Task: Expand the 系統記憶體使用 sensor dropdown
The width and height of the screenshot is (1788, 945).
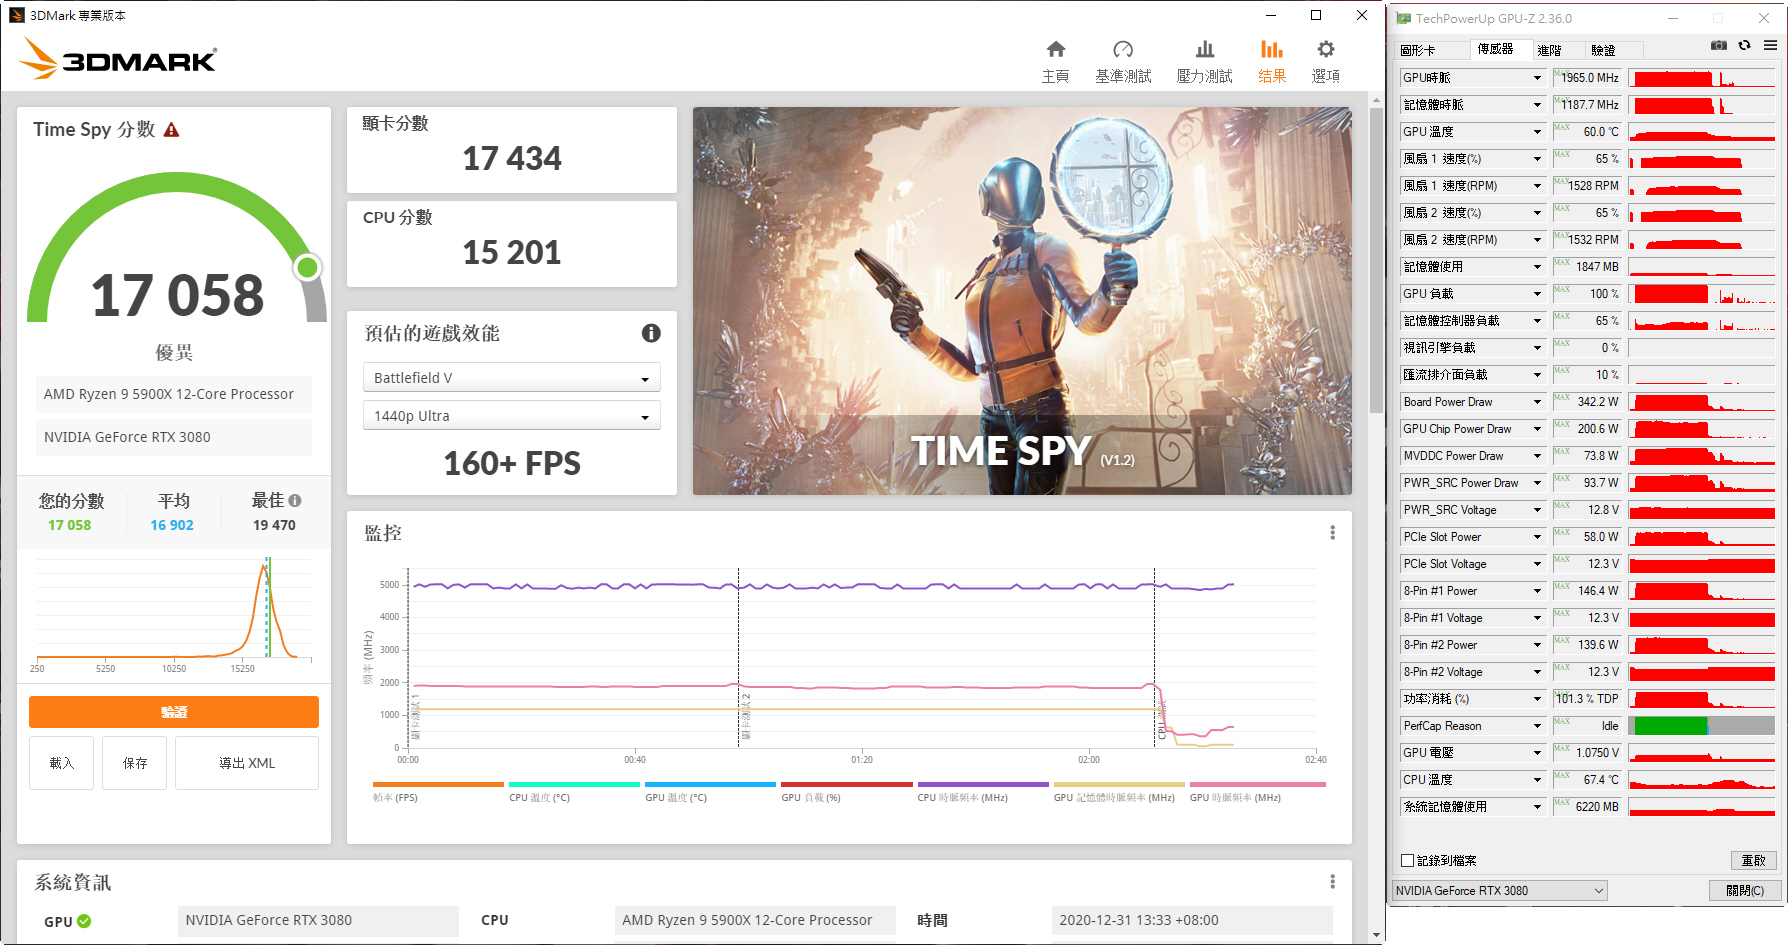Action: pyautogui.click(x=1537, y=807)
